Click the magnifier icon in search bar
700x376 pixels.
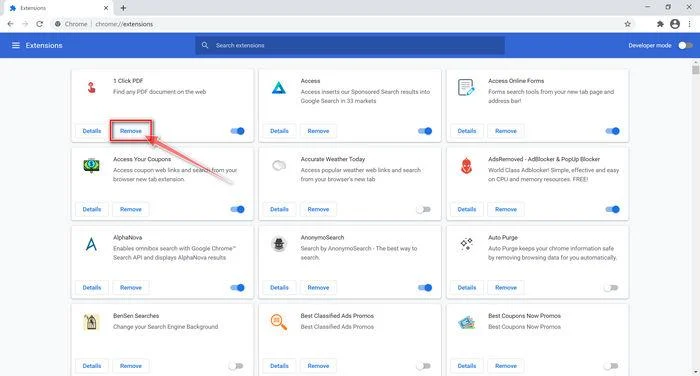pos(205,45)
